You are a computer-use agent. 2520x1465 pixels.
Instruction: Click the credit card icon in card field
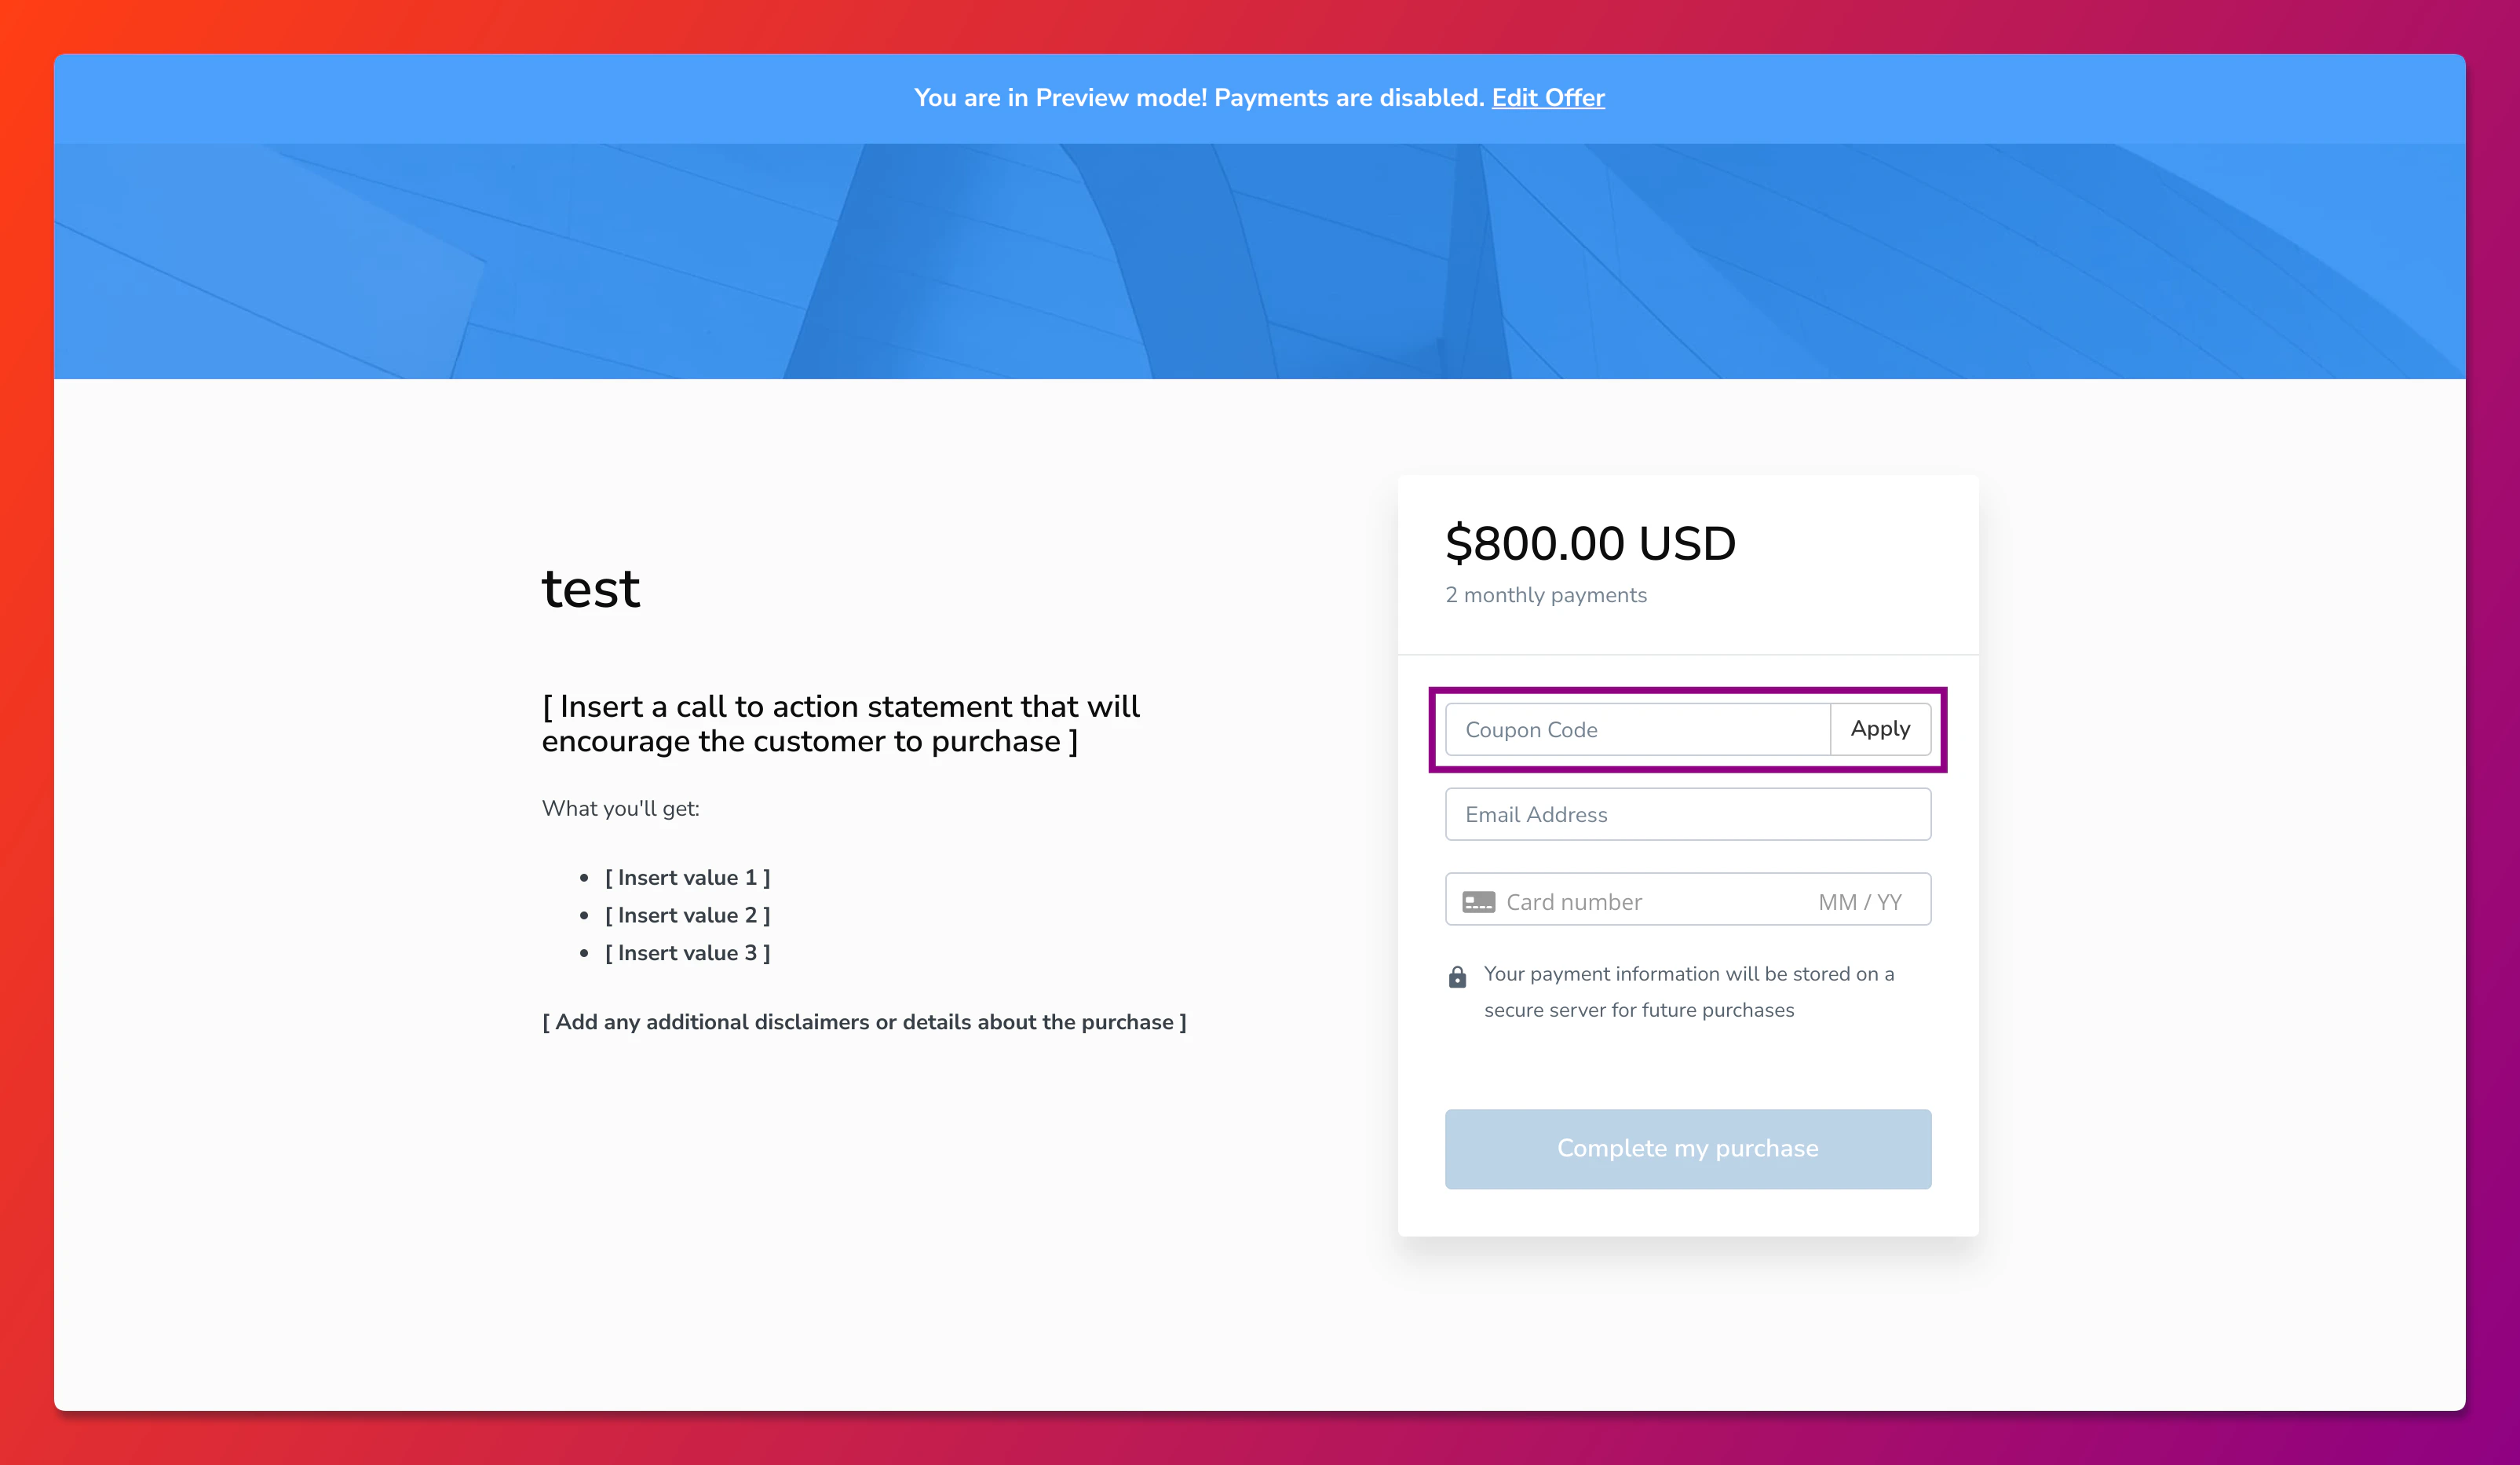[1478, 900]
